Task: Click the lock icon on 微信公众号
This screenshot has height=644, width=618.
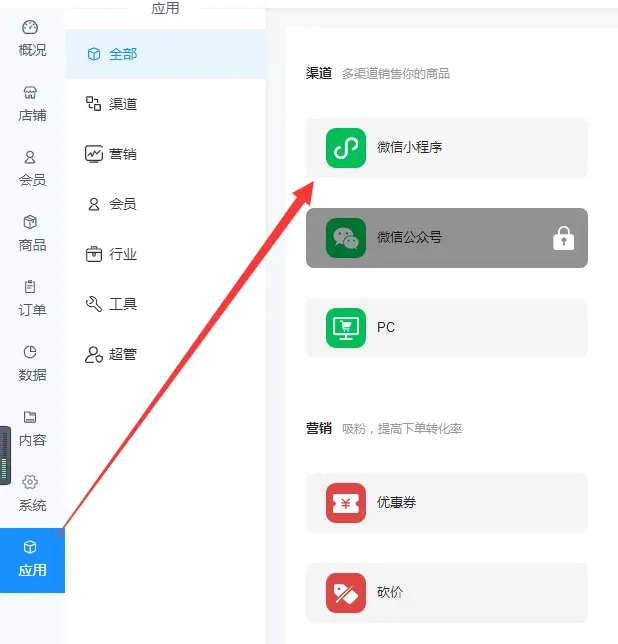Action: [563, 238]
